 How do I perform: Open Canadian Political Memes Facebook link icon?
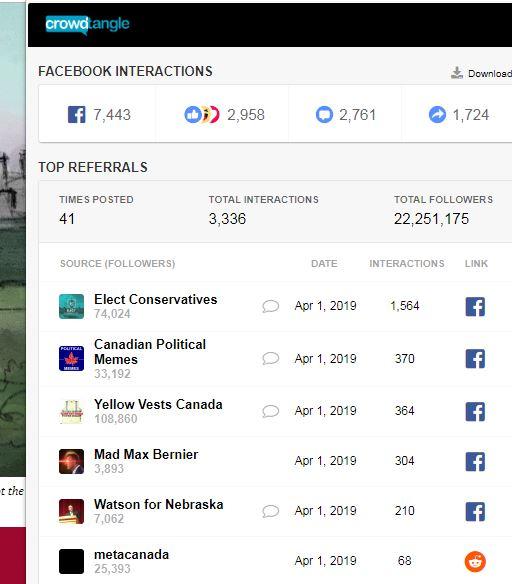[475, 359]
